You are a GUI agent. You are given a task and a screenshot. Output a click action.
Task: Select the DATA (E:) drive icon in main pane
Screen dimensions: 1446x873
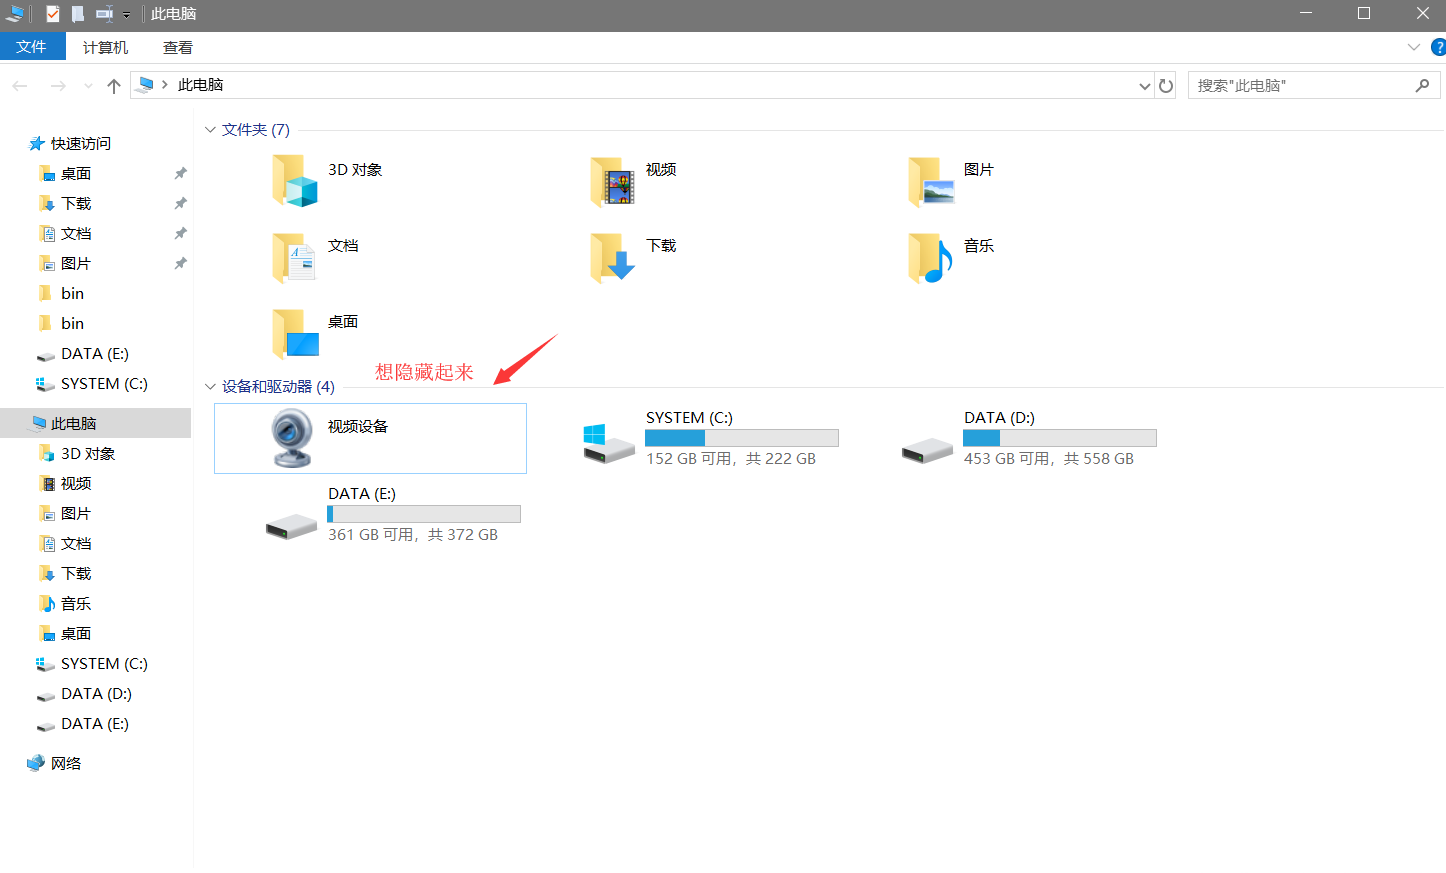coord(291,526)
